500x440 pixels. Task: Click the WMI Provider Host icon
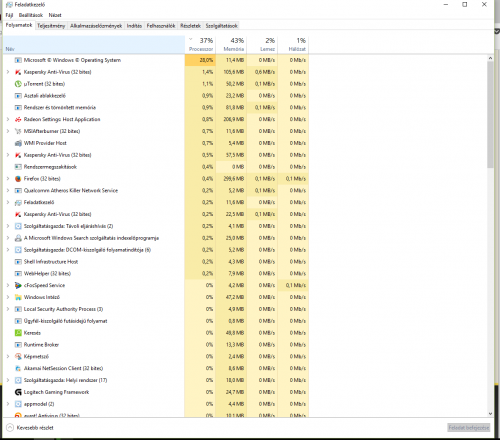(18, 143)
